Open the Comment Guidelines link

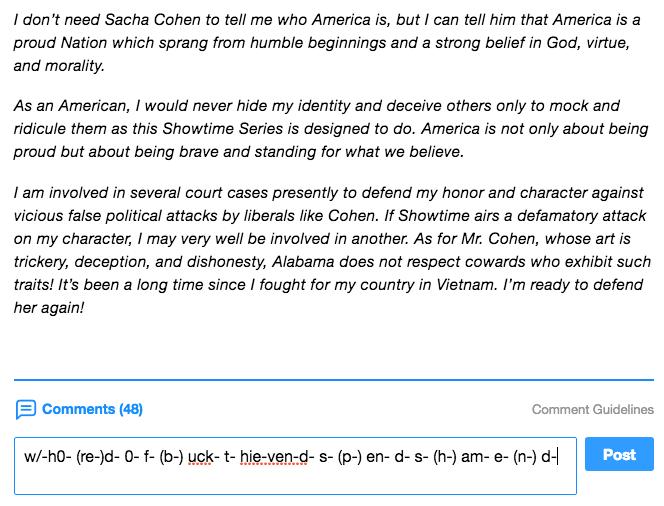(x=592, y=409)
